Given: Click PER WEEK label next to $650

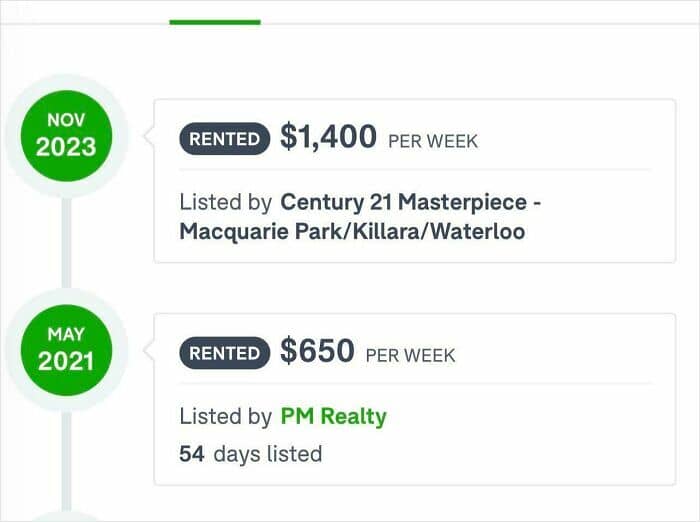Looking at the screenshot, I should [410, 354].
